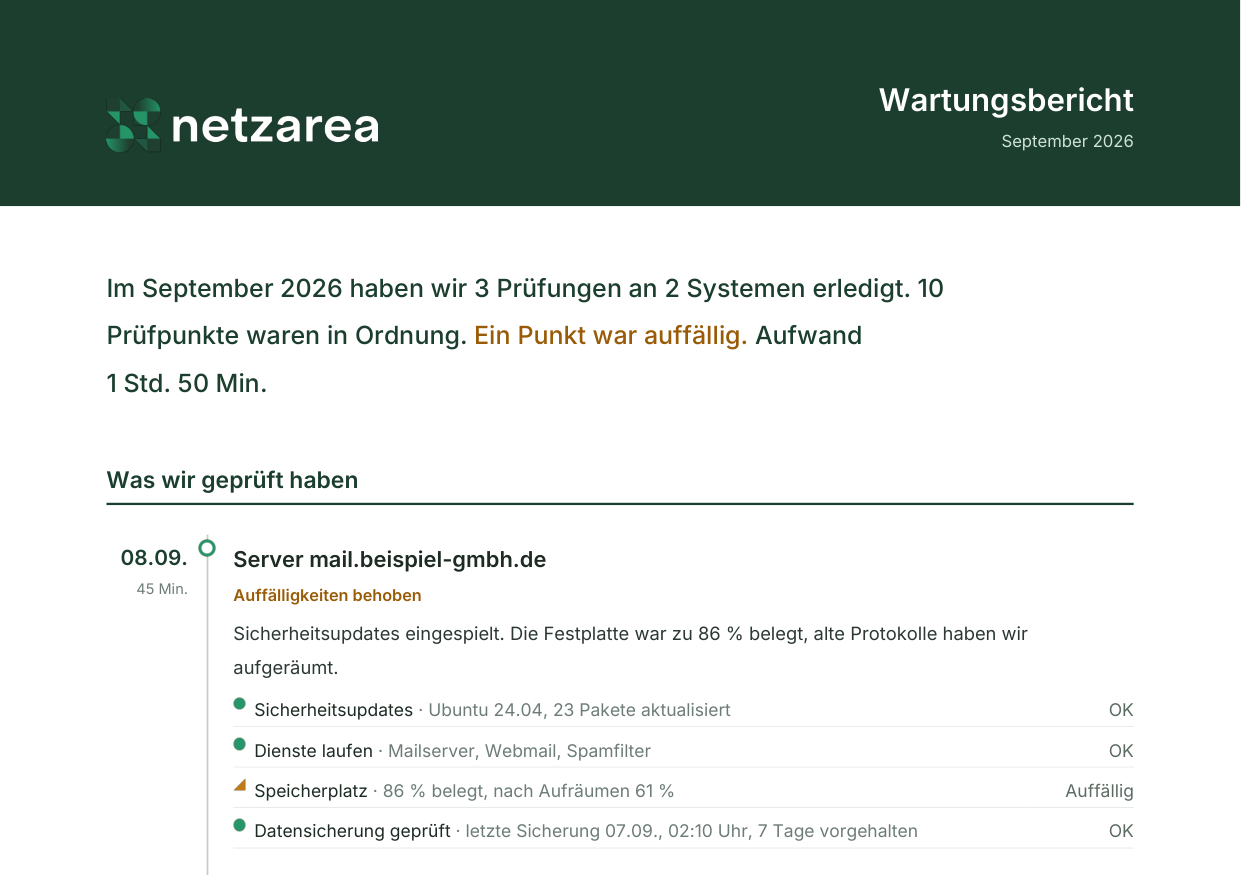Click the orange warning triangle beside Speicherplatz
Image resolution: width=1241 pixels, height=876 pixels.
[240, 785]
